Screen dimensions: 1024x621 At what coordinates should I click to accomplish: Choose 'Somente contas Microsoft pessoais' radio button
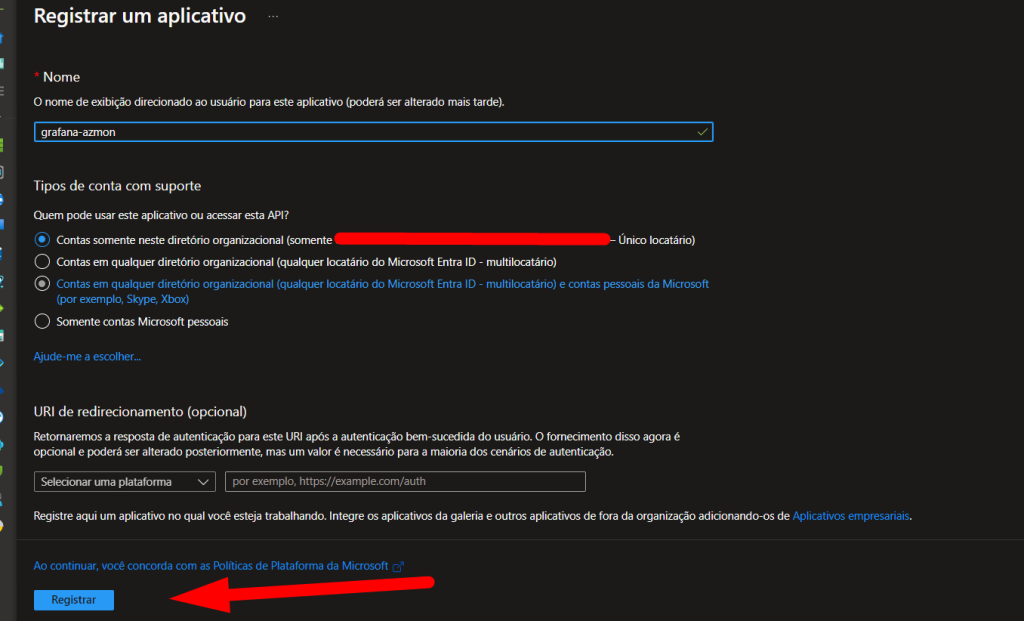coord(42,322)
